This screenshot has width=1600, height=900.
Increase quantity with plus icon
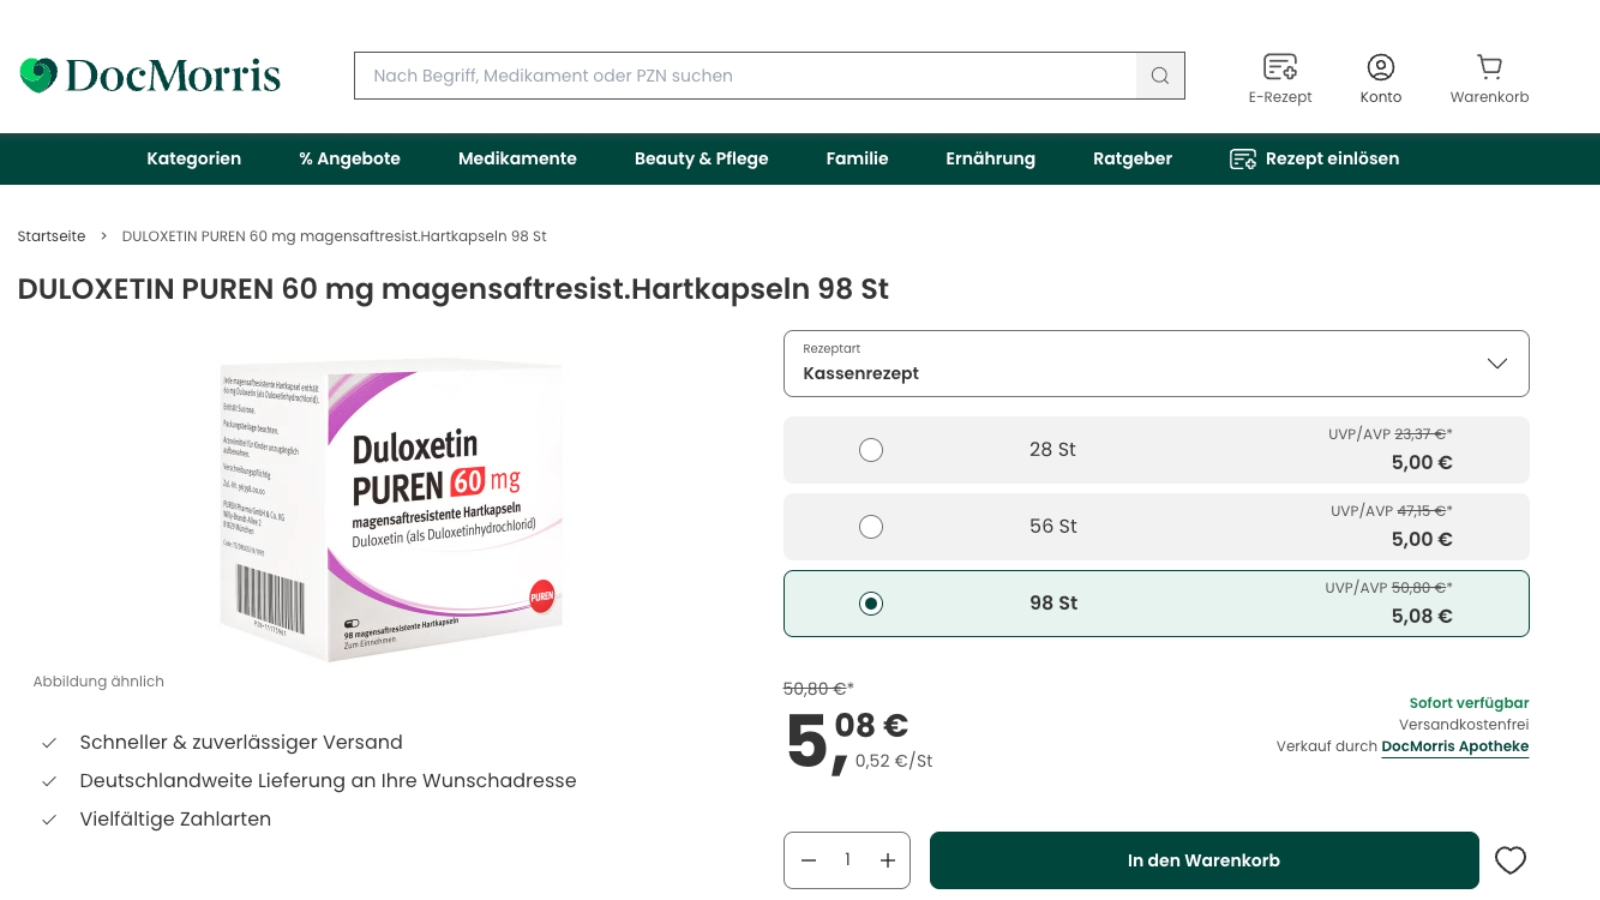[887, 860]
